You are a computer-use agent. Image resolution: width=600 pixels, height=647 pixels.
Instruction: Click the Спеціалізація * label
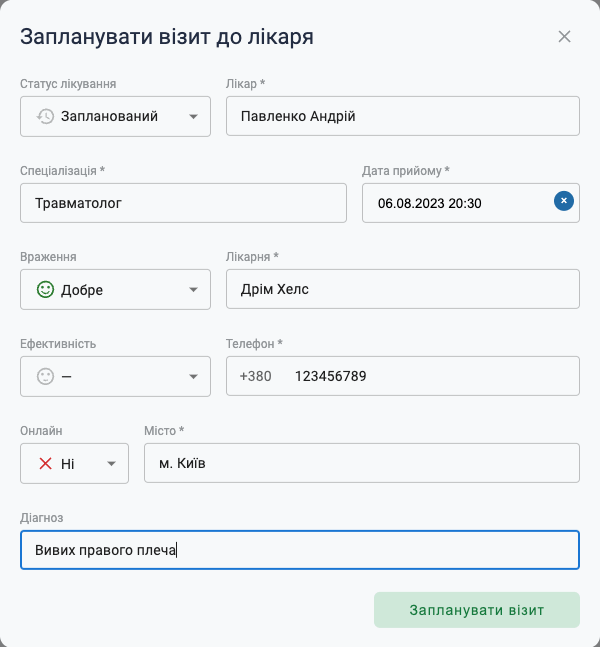pyautogui.click(x=62, y=170)
